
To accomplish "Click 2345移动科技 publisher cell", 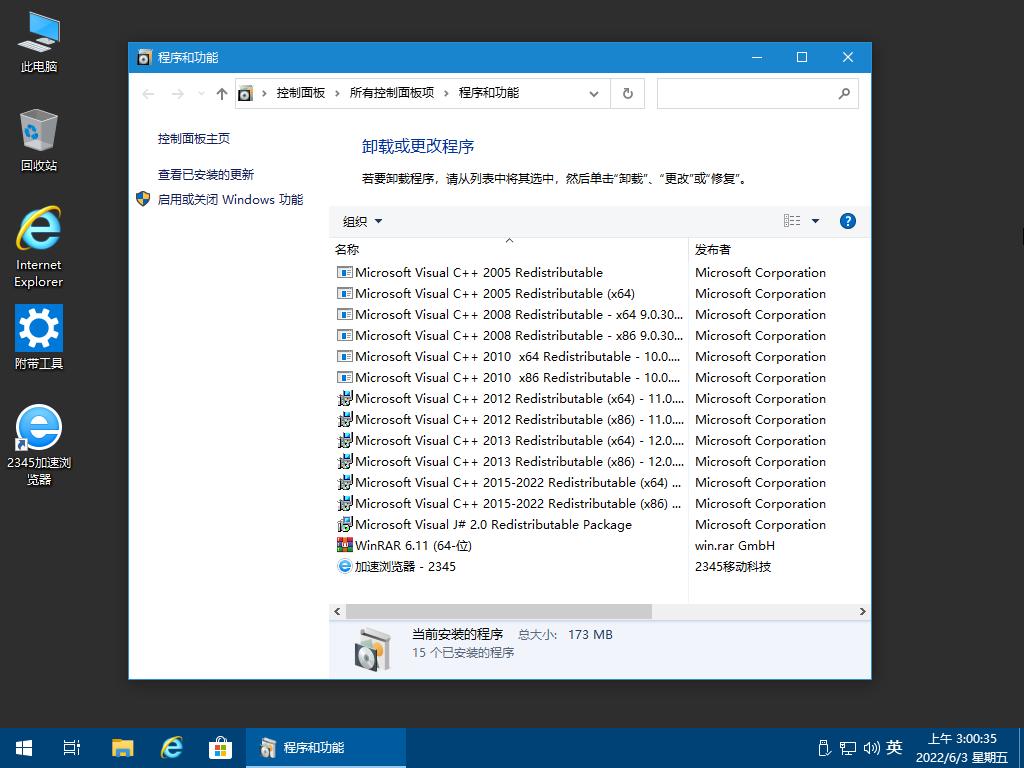I will (733, 566).
